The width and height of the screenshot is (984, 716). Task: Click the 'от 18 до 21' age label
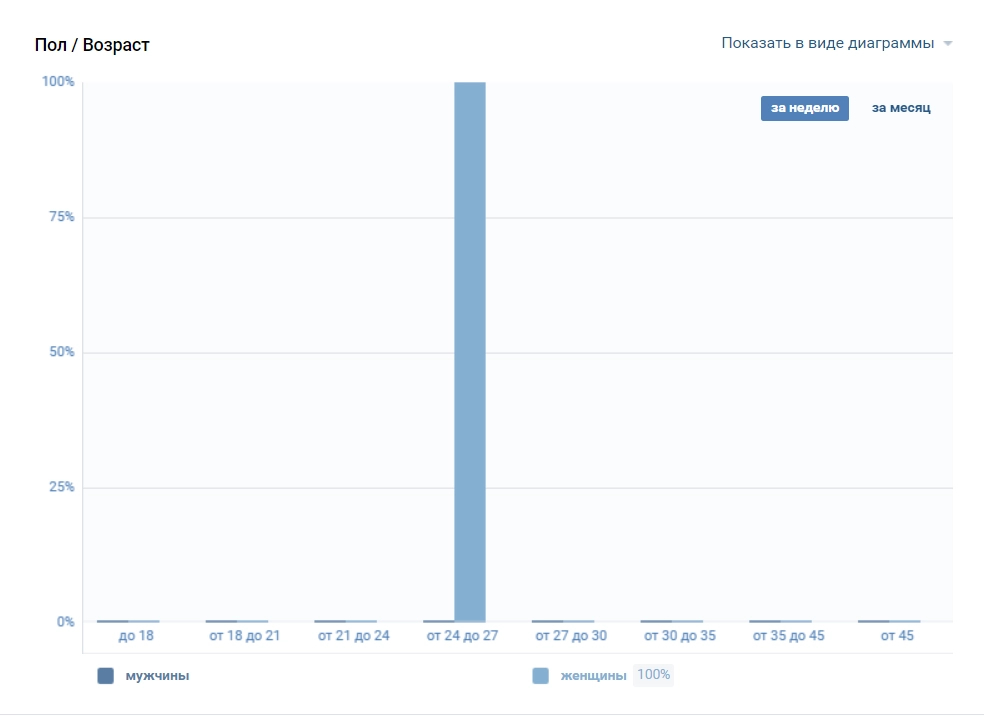pos(244,636)
